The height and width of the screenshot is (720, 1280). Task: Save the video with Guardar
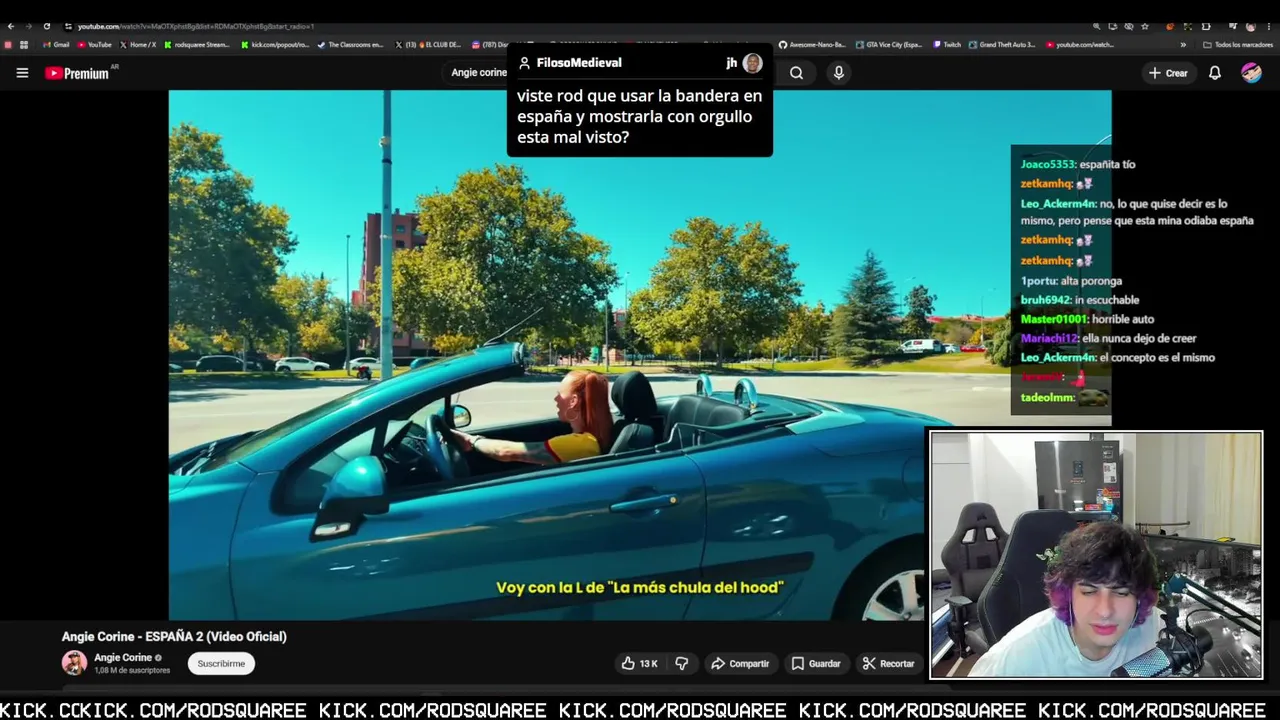pyautogui.click(x=816, y=663)
